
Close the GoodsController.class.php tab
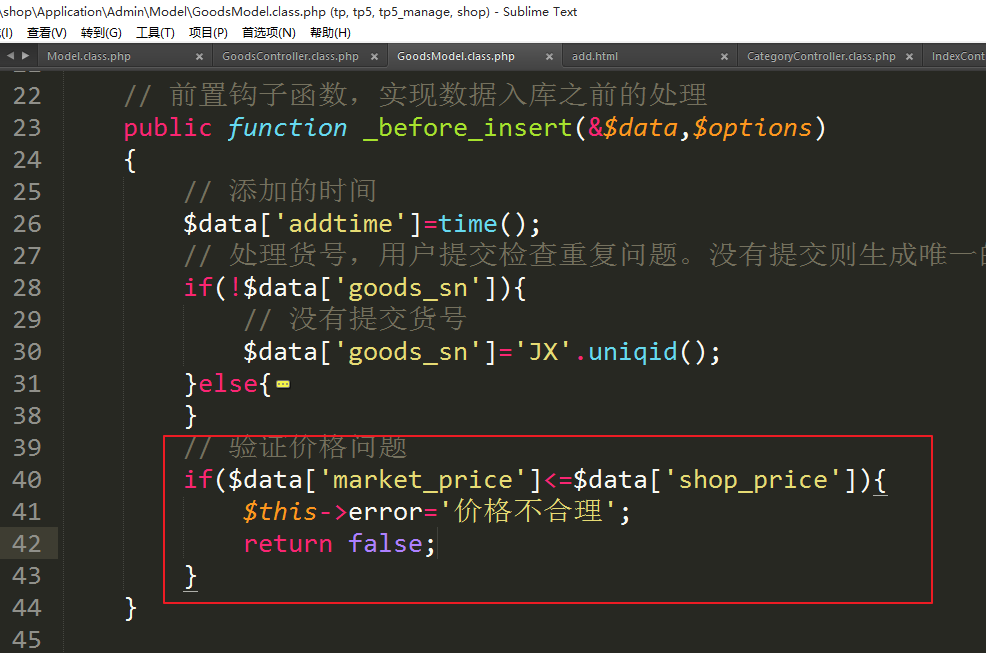(375, 57)
